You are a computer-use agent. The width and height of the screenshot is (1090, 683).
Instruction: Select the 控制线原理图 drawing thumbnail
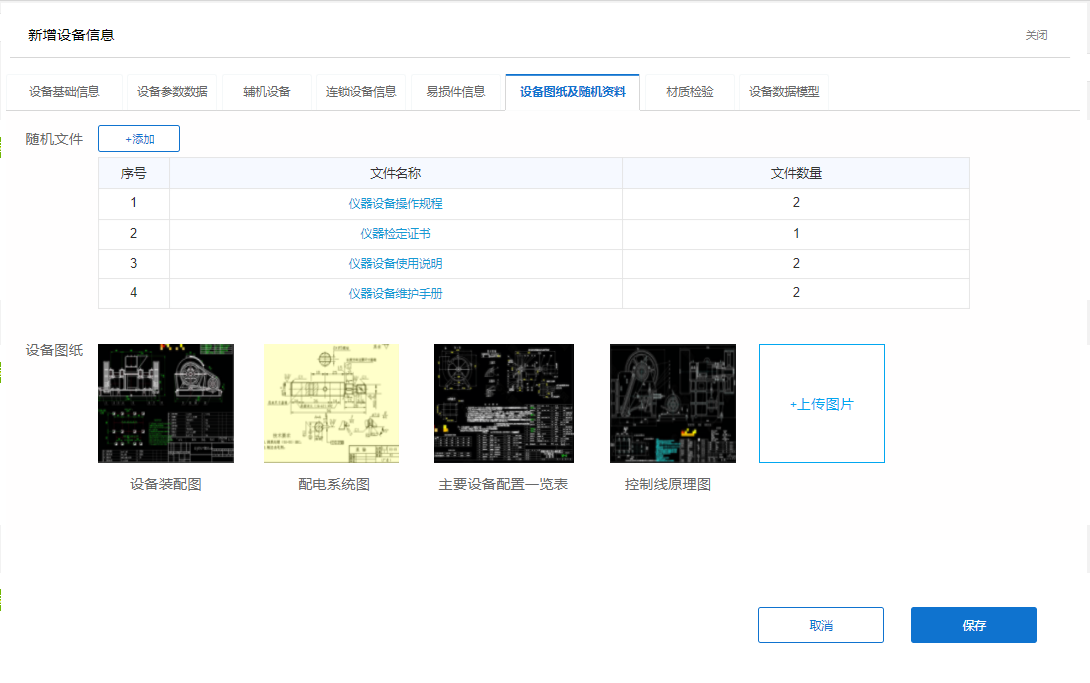point(672,403)
